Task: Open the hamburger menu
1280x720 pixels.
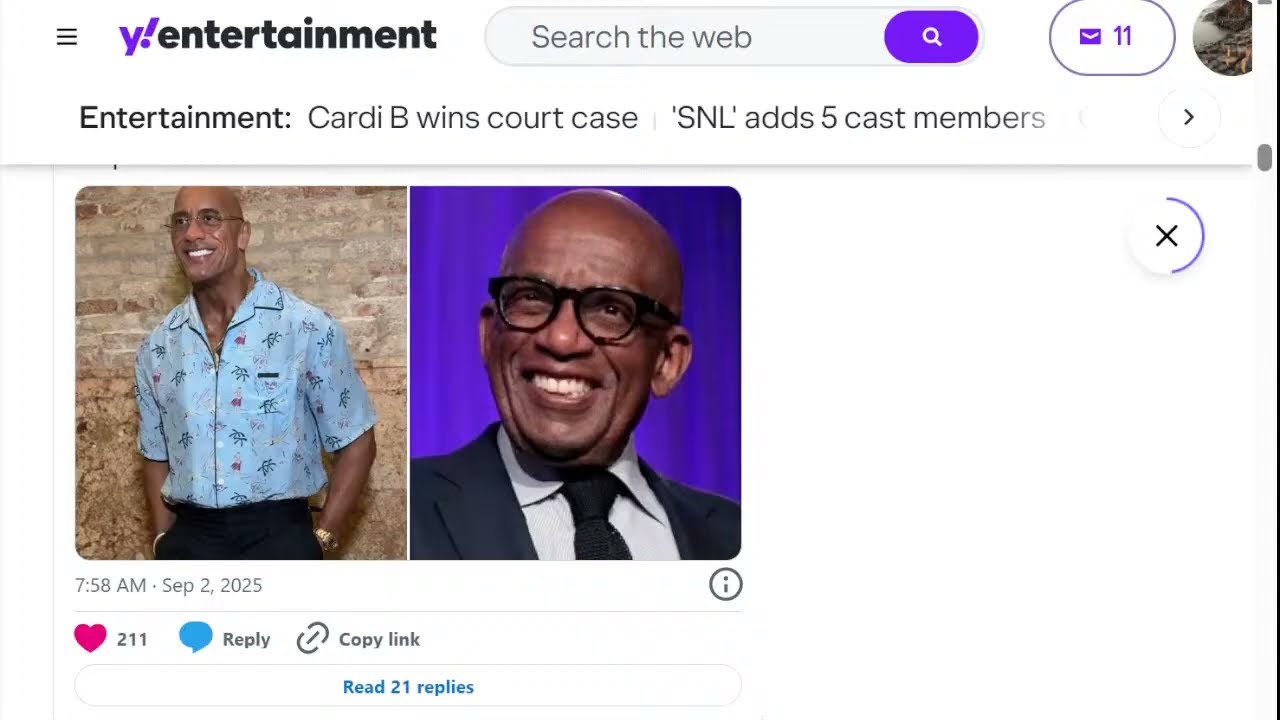Action: pos(67,37)
